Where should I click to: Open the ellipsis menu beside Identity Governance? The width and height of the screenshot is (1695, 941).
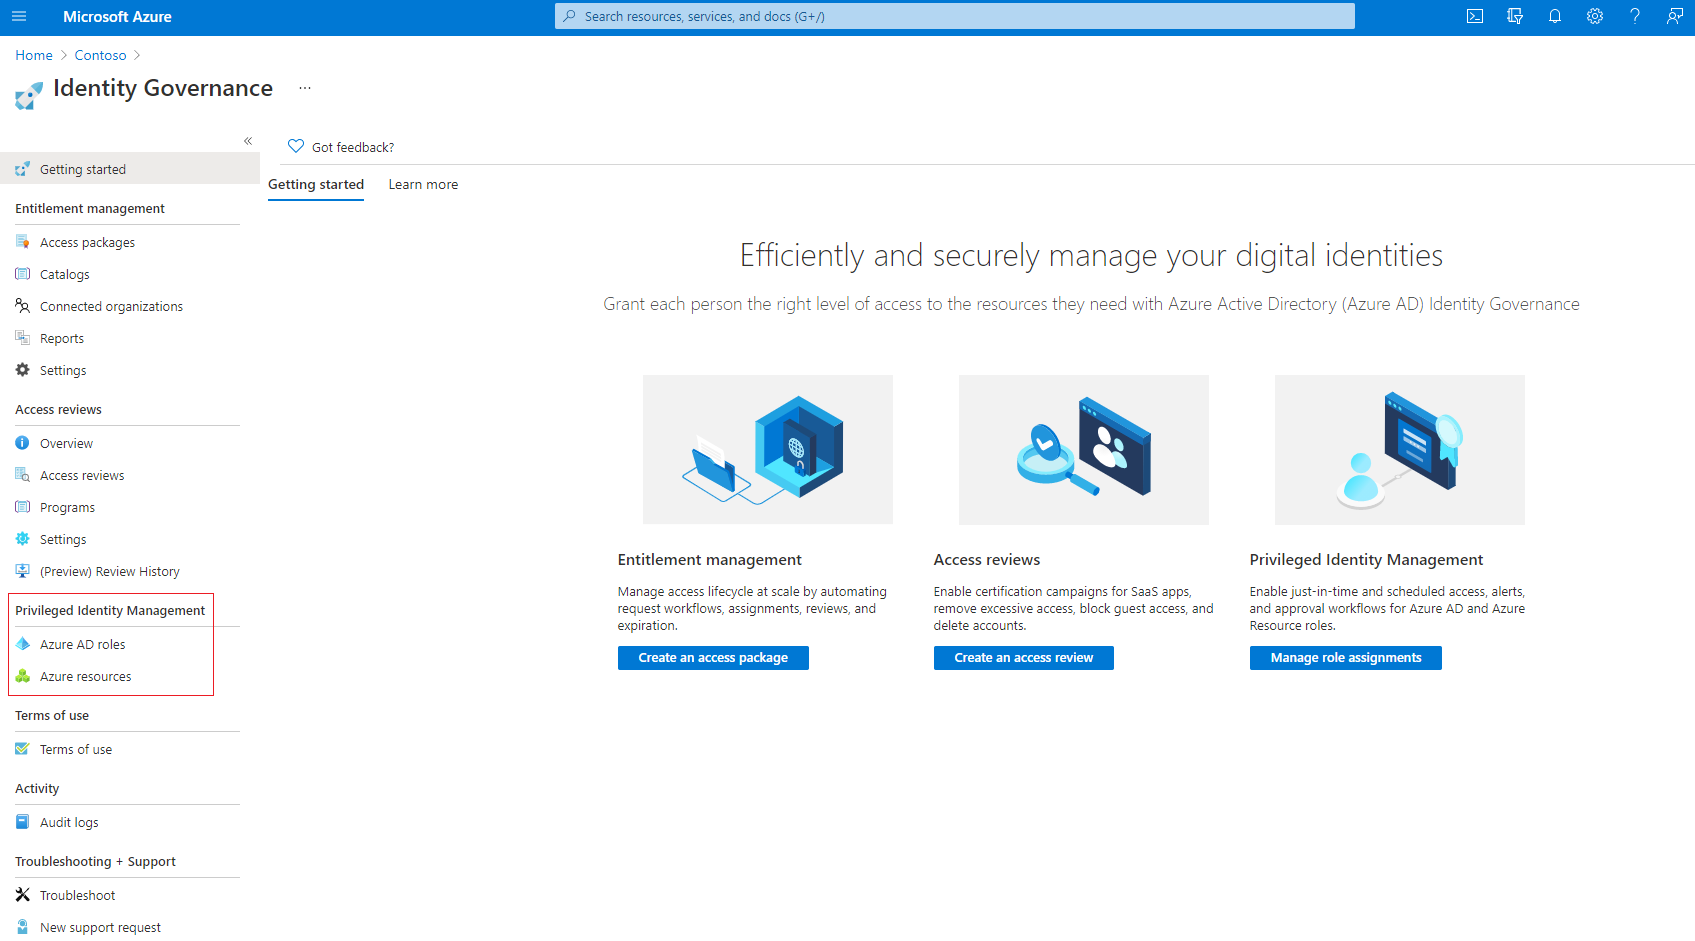(x=305, y=89)
